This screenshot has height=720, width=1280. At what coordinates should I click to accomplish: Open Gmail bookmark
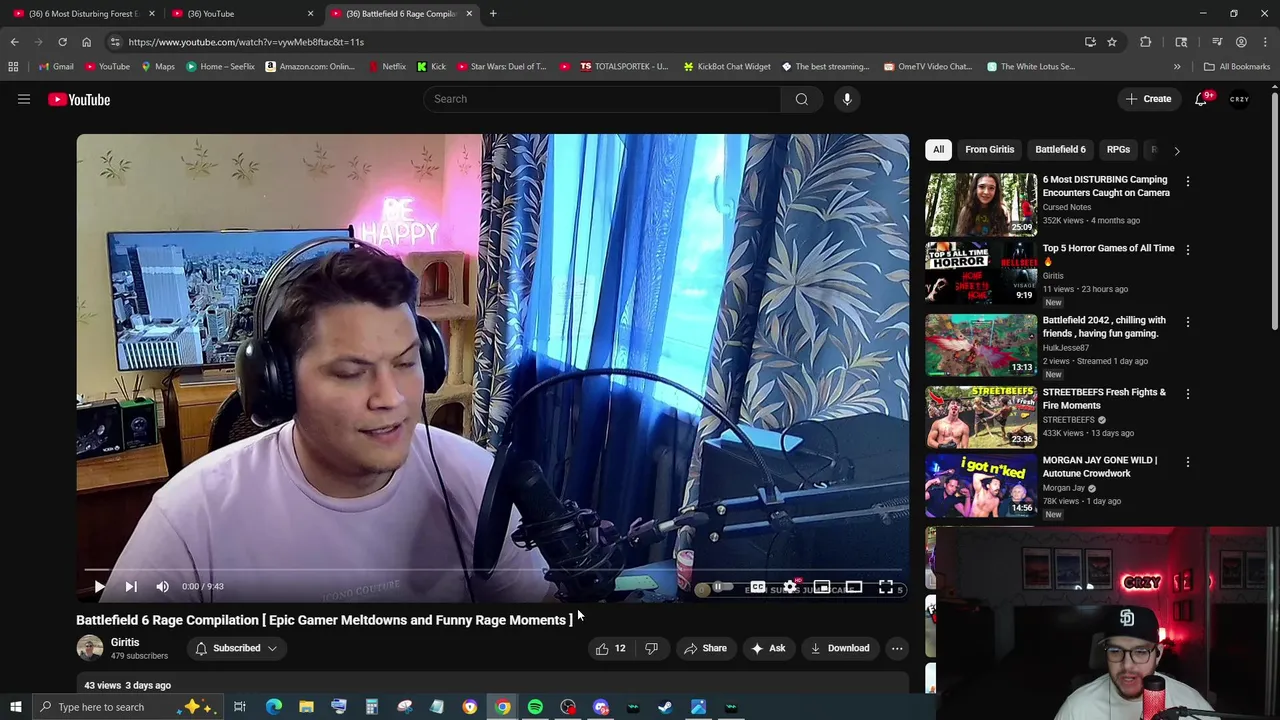[56, 67]
